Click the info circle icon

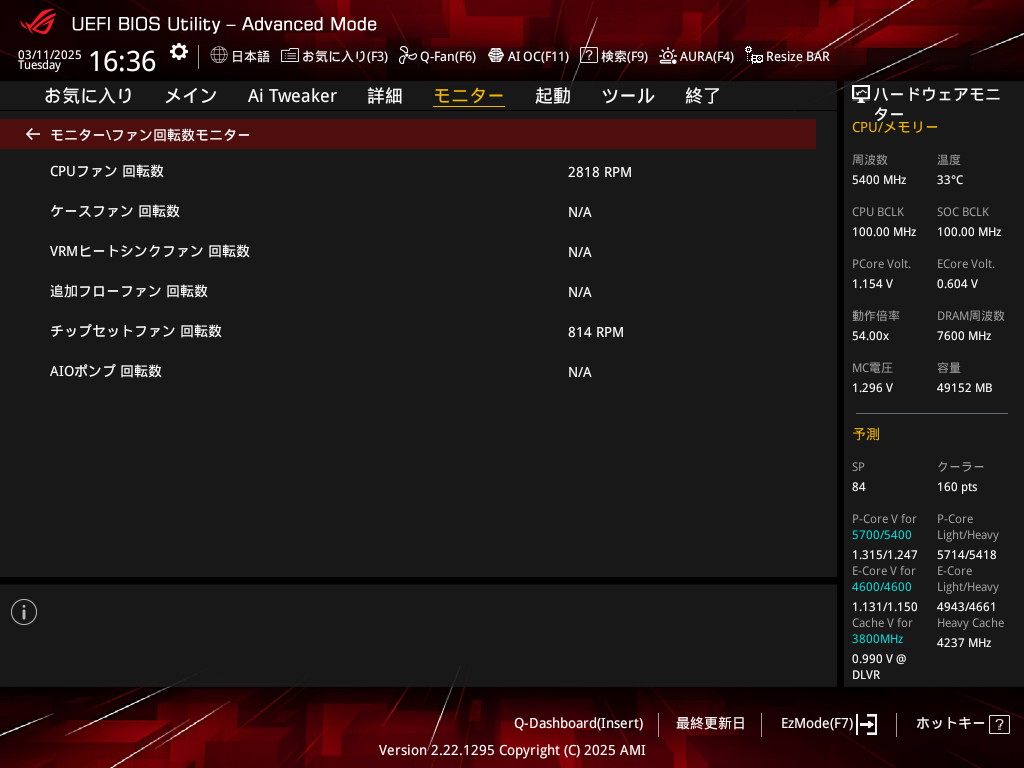[24, 612]
